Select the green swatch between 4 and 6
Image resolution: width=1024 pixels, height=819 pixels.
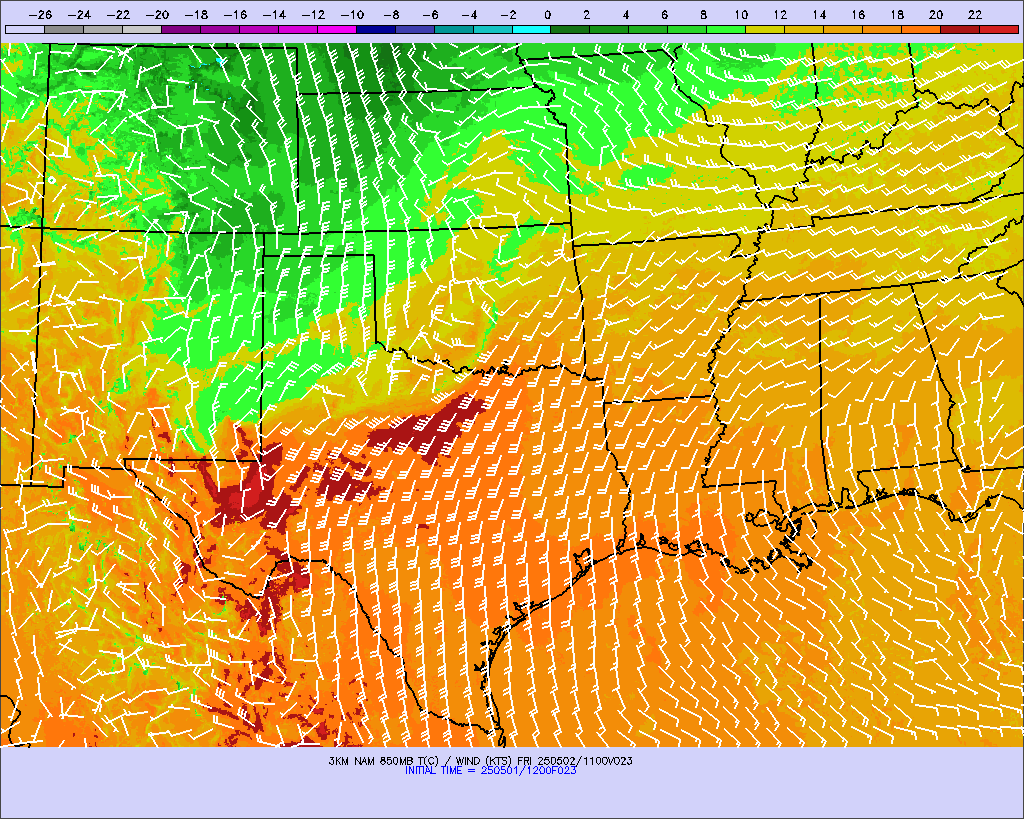tap(648, 29)
